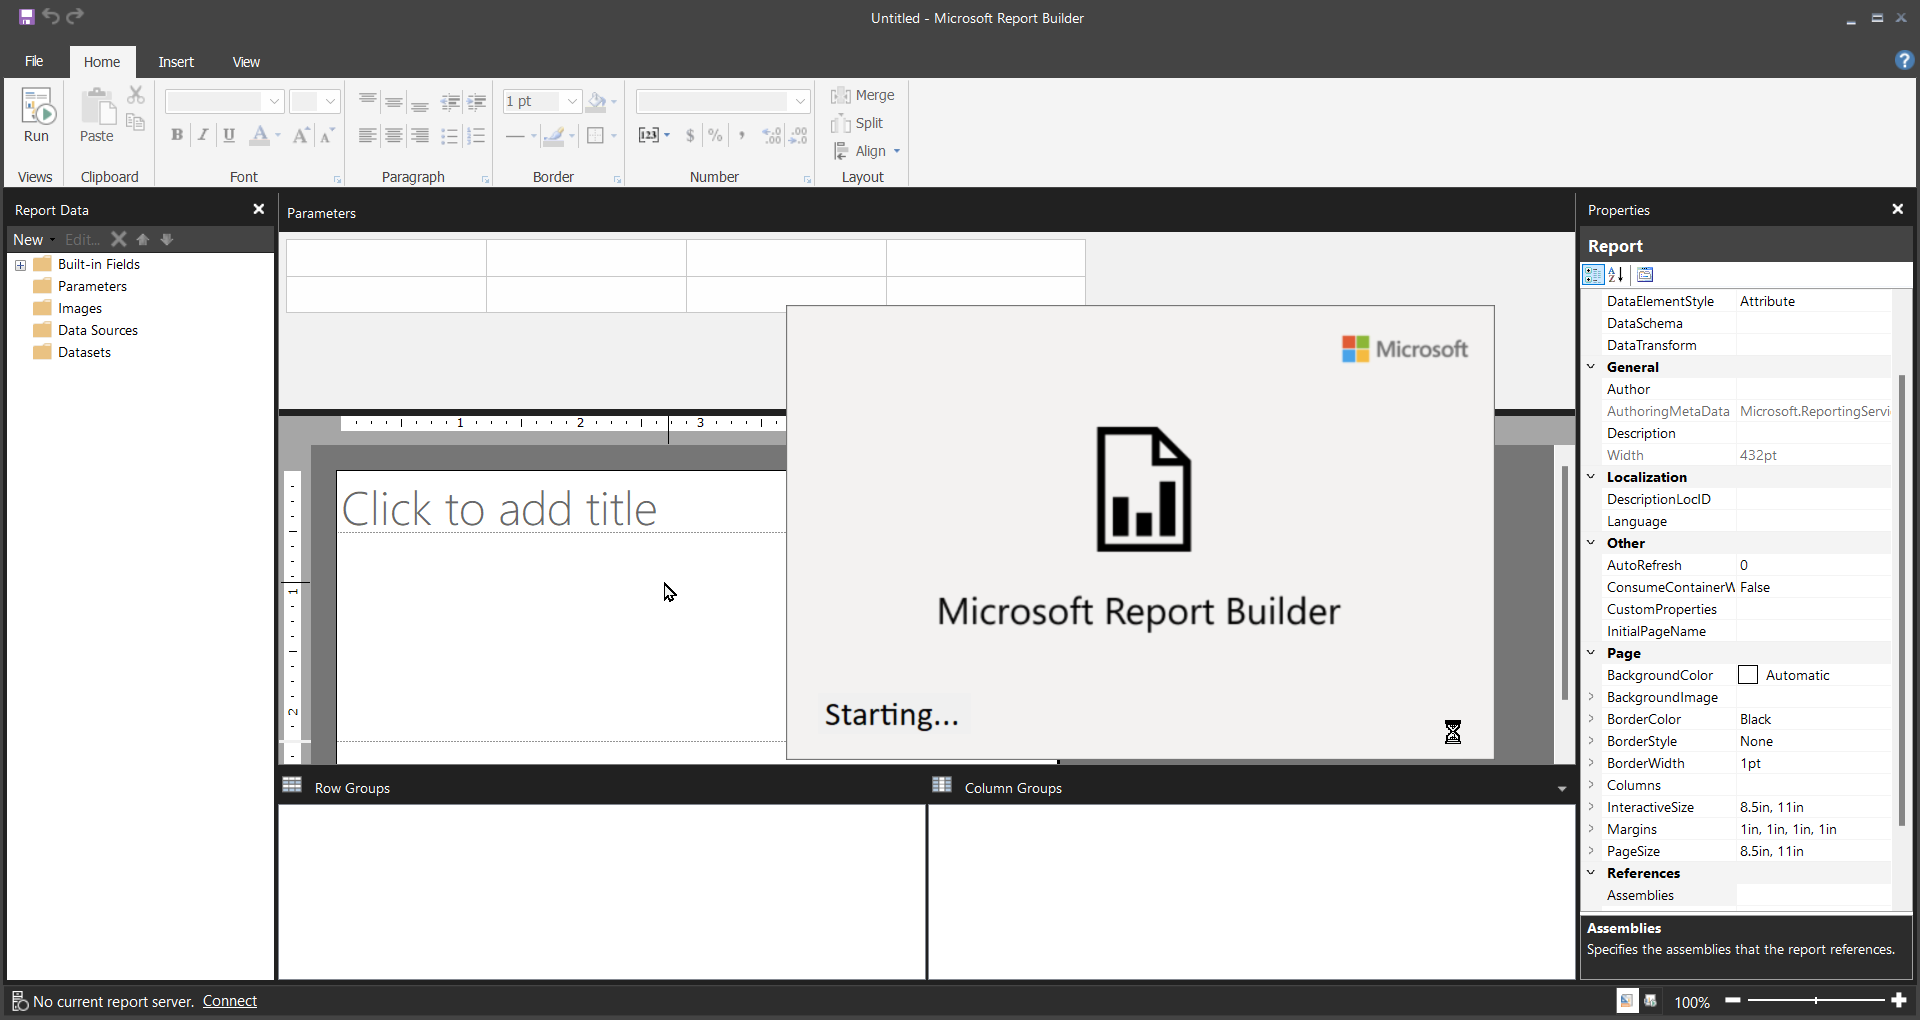Screen dimensions: 1920x1020
Task: Click the numbered list icon
Action: [477, 135]
